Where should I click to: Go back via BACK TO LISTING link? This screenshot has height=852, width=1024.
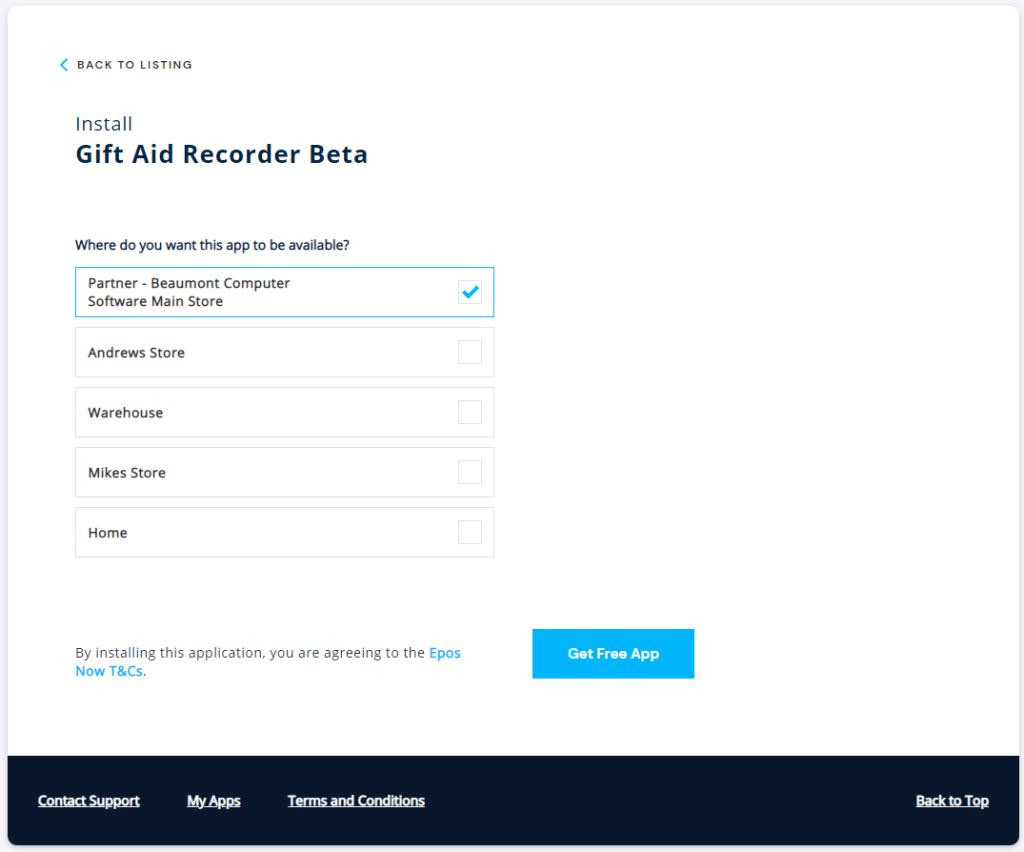coord(135,65)
